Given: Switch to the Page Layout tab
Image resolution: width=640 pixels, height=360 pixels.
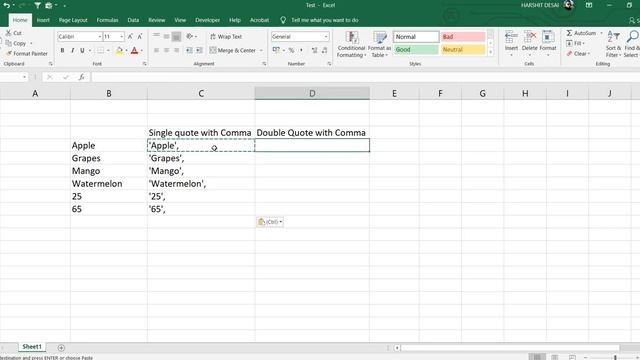Looking at the screenshot, I should [x=73, y=20].
